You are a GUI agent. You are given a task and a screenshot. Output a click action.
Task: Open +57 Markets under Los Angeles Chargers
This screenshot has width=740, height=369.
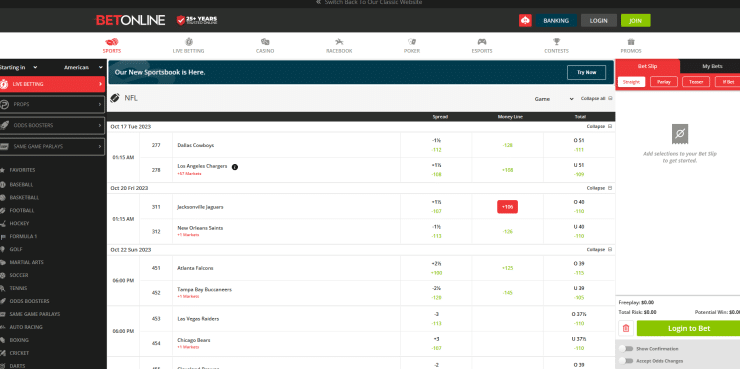189,174
